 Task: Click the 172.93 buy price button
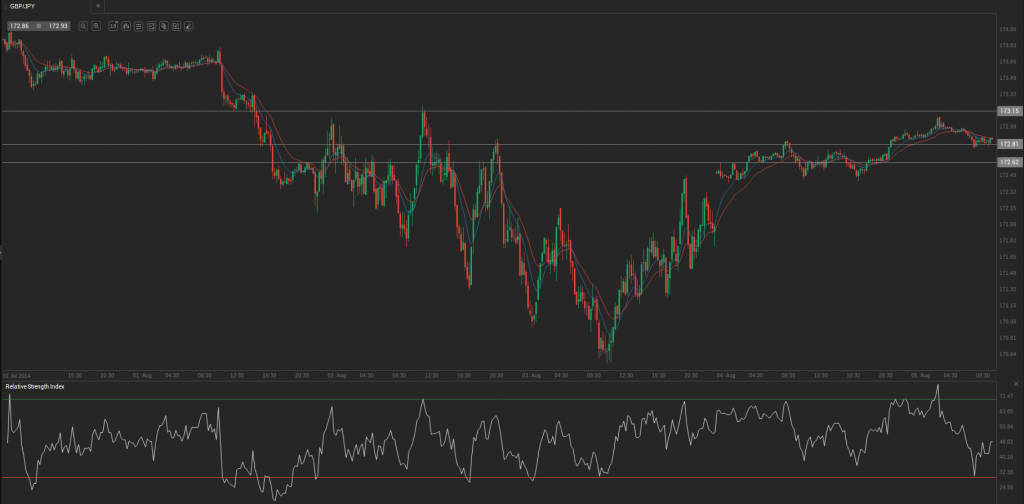pyautogui.click(x=57, y=26)
